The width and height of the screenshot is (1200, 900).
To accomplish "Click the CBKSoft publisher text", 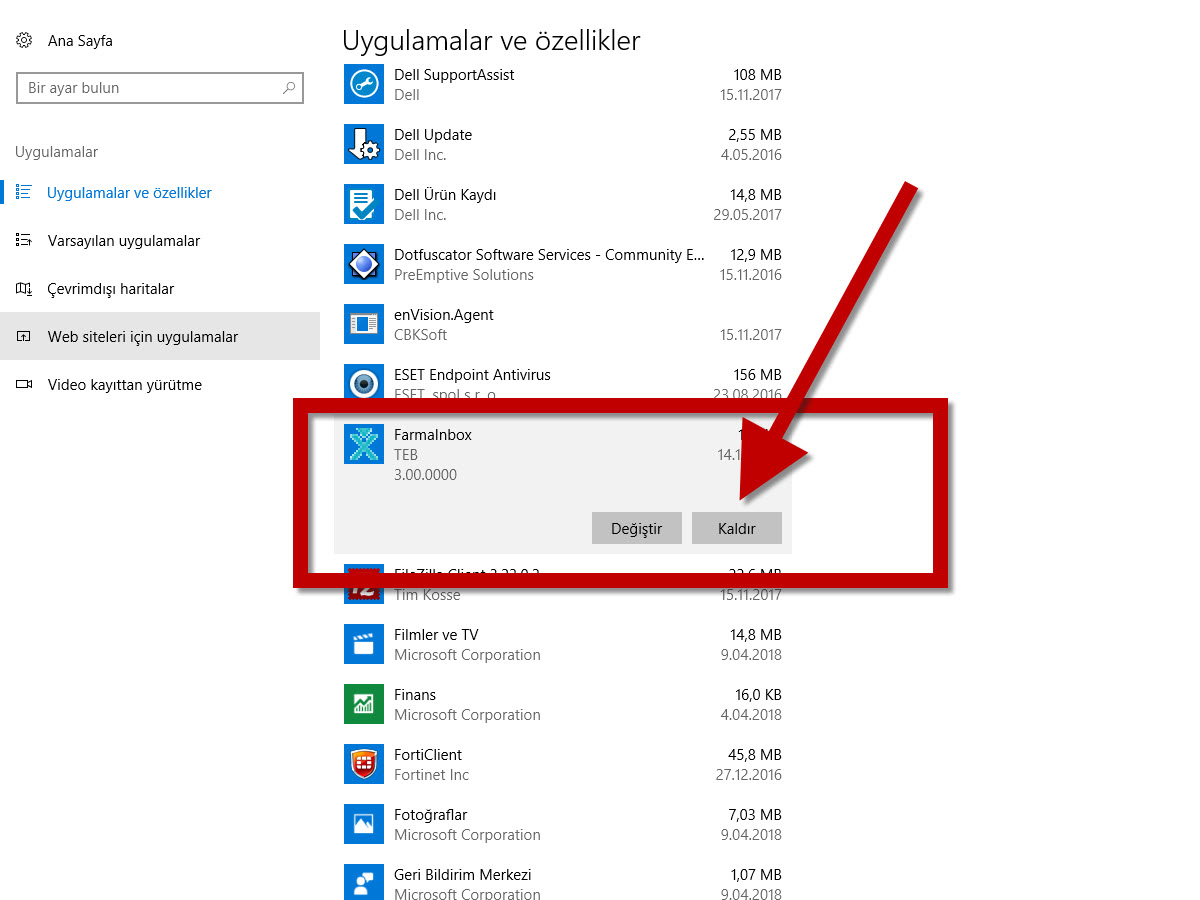I will [x=421, y=335].
